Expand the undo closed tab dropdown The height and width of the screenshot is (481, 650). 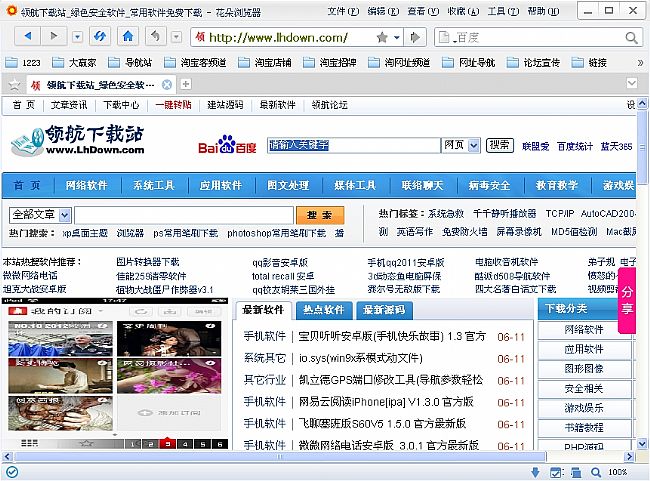[177, 37]
